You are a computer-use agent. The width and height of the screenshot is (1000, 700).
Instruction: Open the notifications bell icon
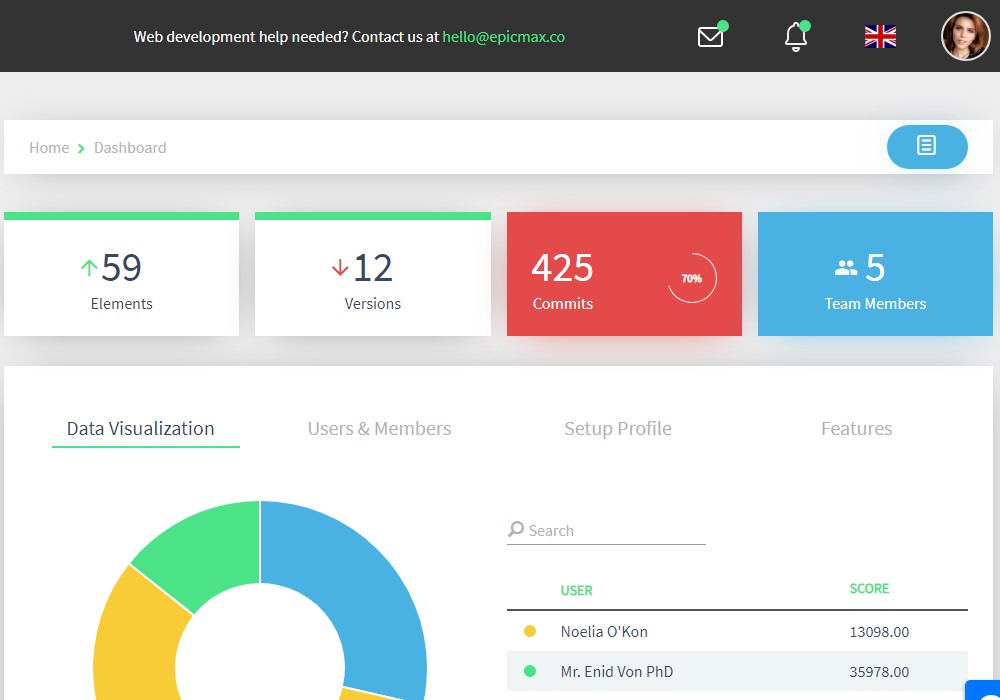click(796, 36)
